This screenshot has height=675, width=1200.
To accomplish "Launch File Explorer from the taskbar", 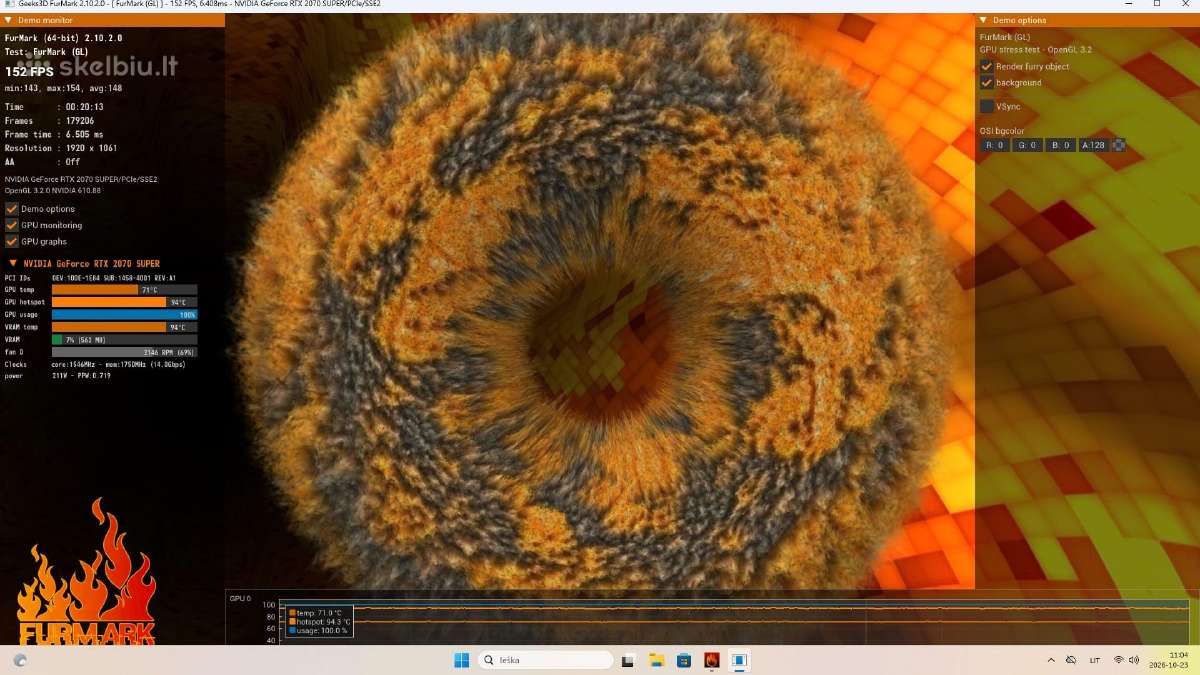I will click(x=656, y=660).
